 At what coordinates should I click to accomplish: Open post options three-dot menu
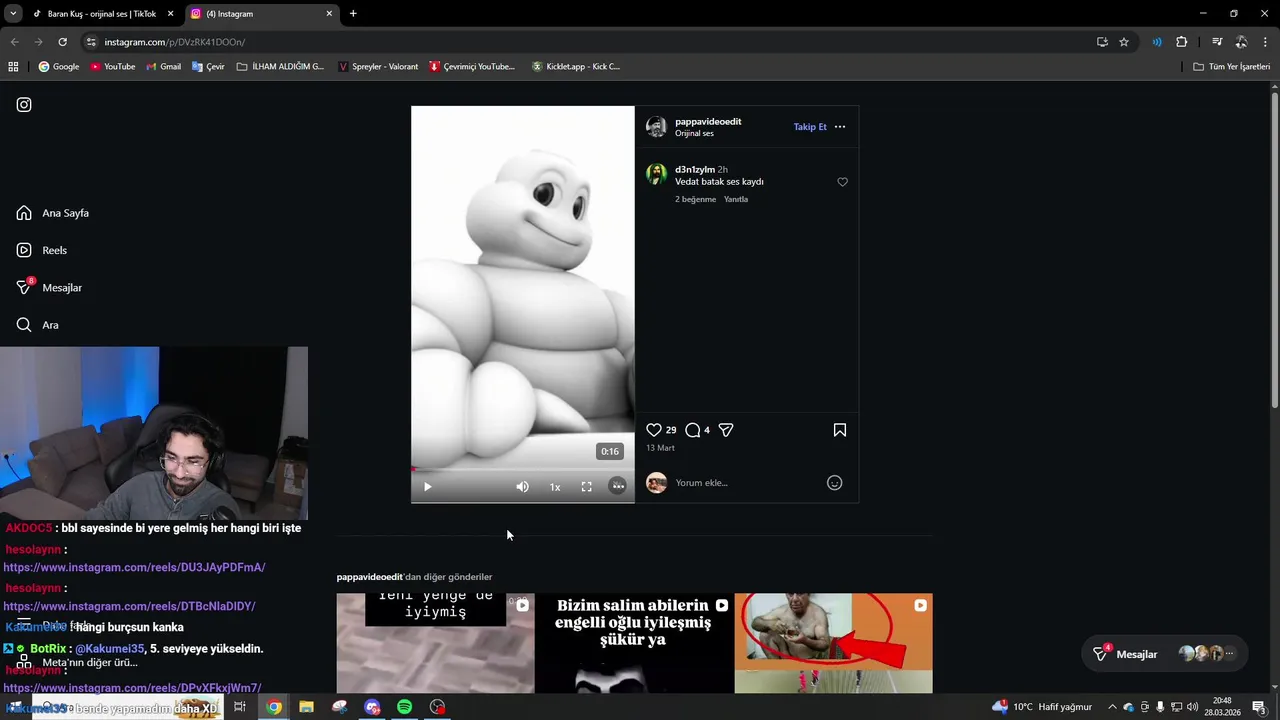tap(840, 127)
